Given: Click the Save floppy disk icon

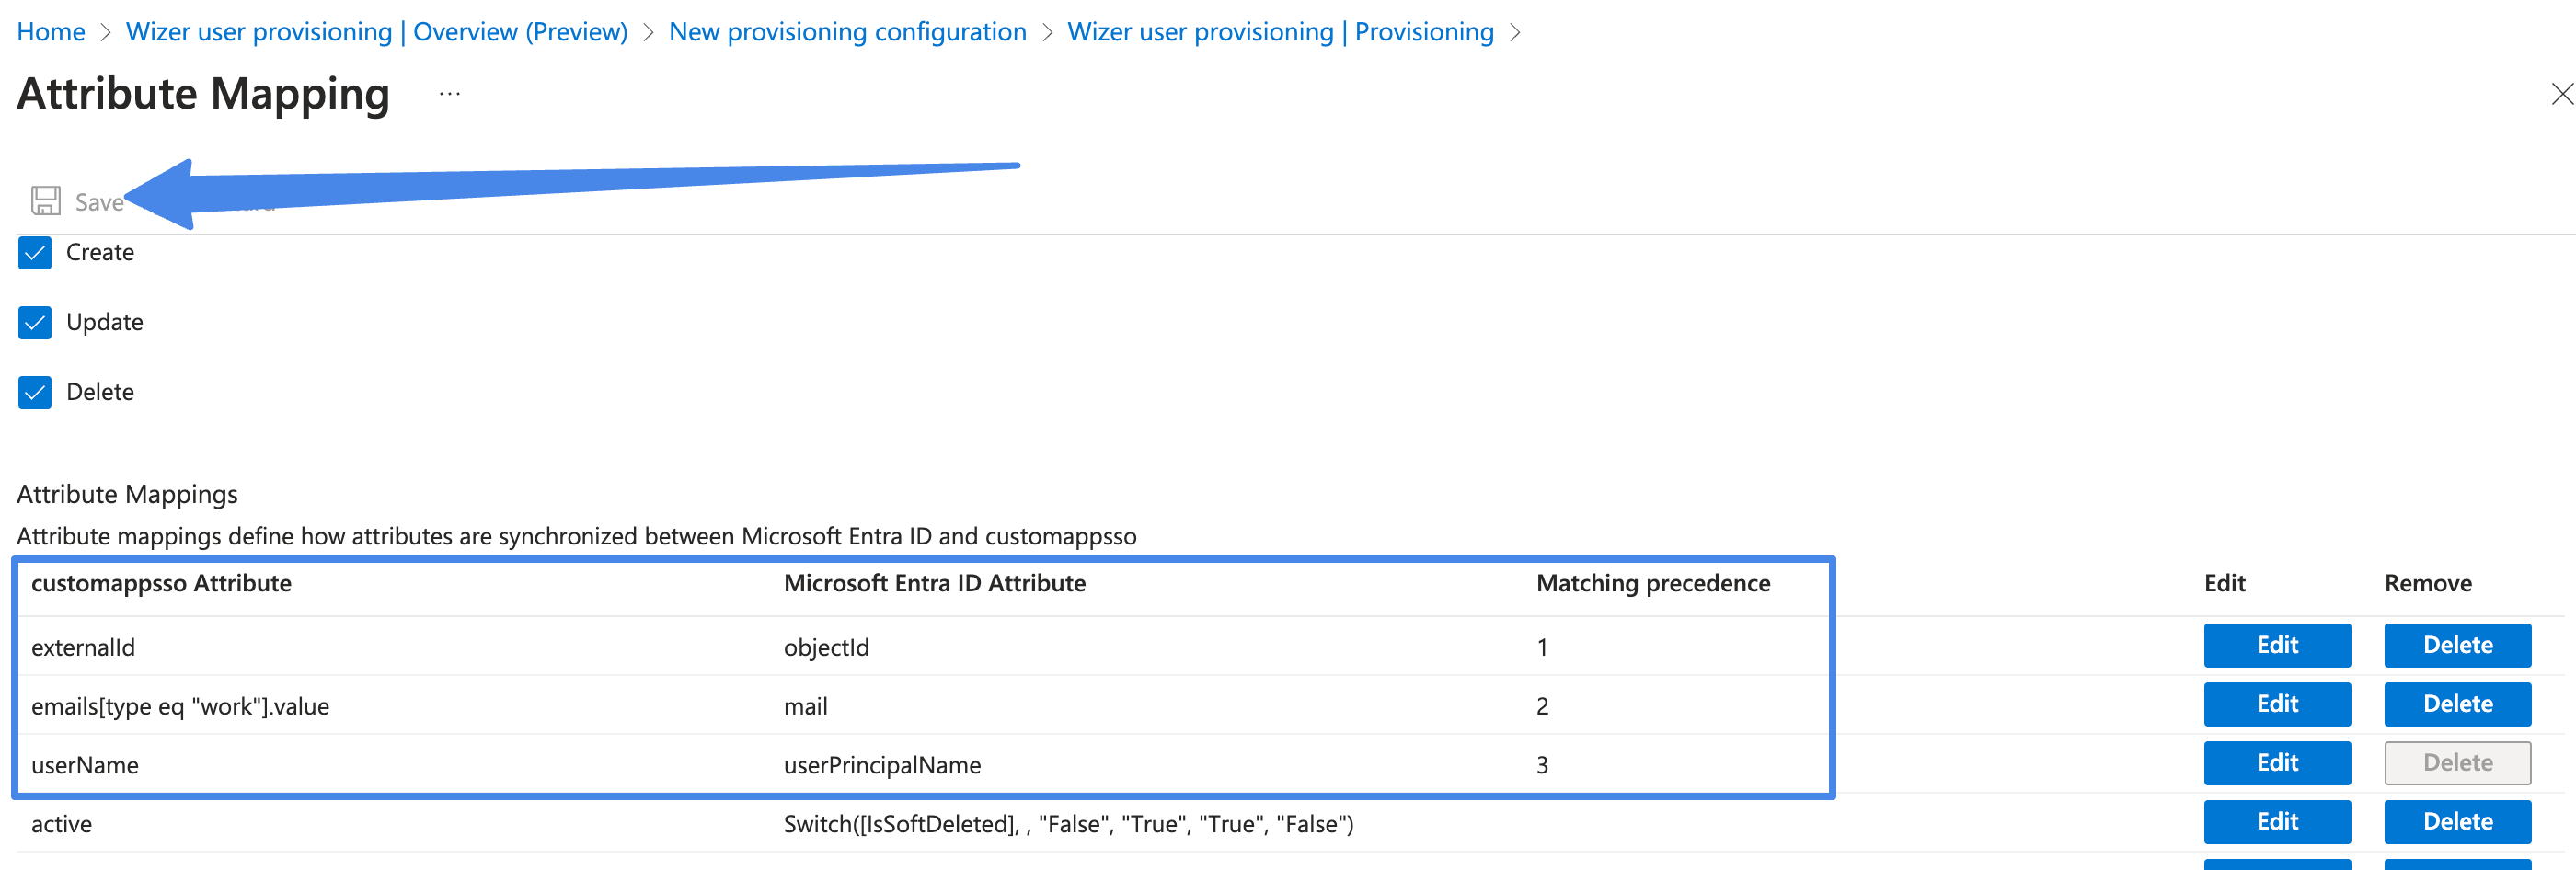Looking at the screenshot, I should point(46,201).
